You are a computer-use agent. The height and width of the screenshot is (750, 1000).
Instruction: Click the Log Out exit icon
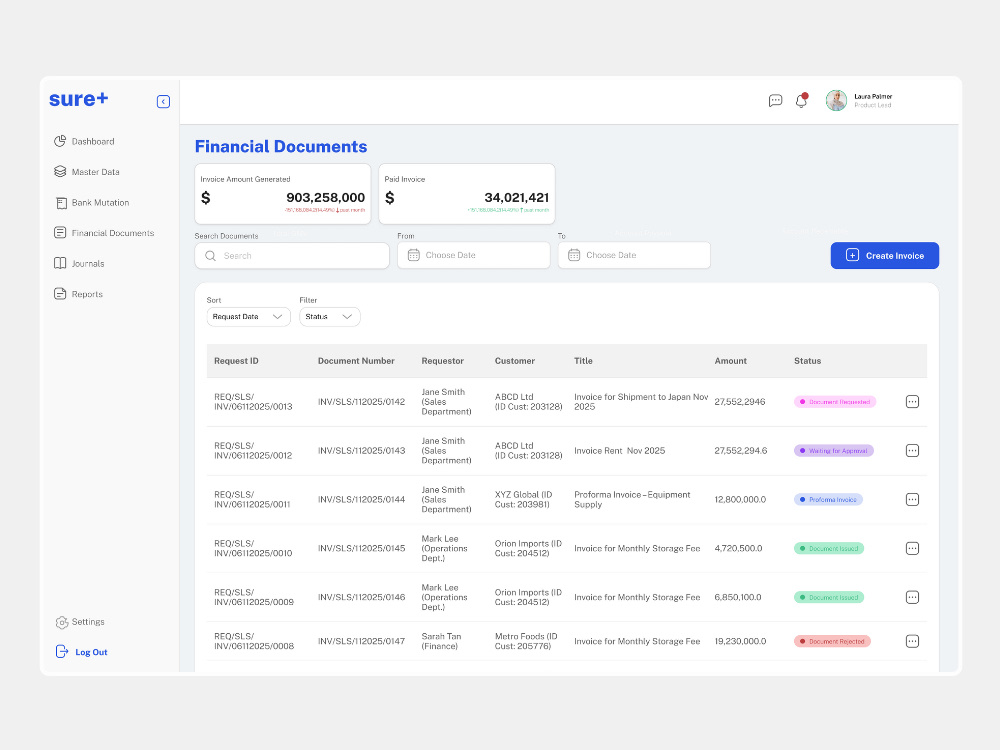[x=62, y=652]
